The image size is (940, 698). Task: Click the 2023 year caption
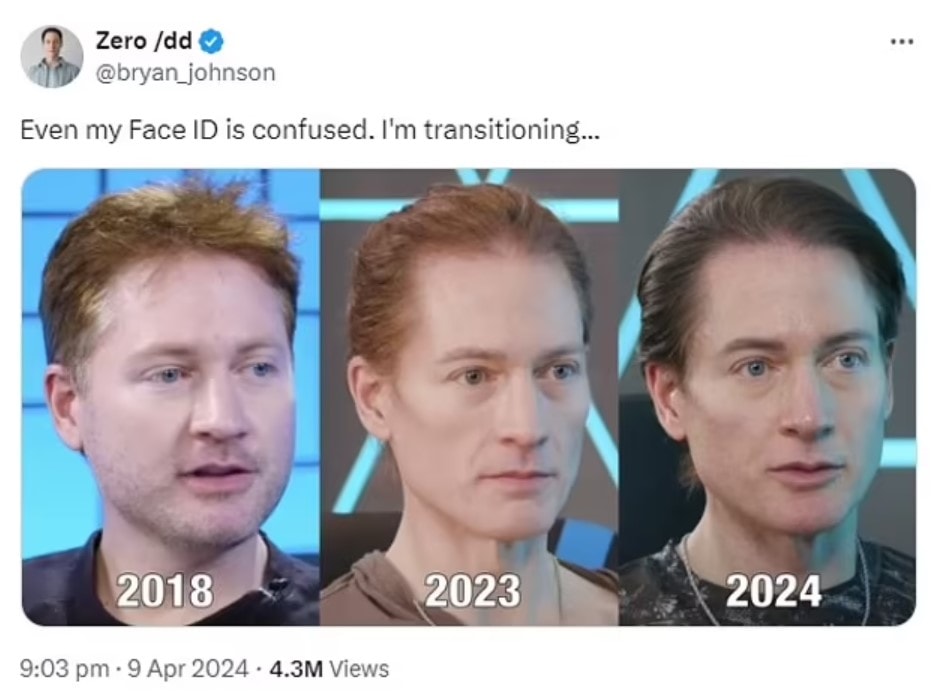473,591
